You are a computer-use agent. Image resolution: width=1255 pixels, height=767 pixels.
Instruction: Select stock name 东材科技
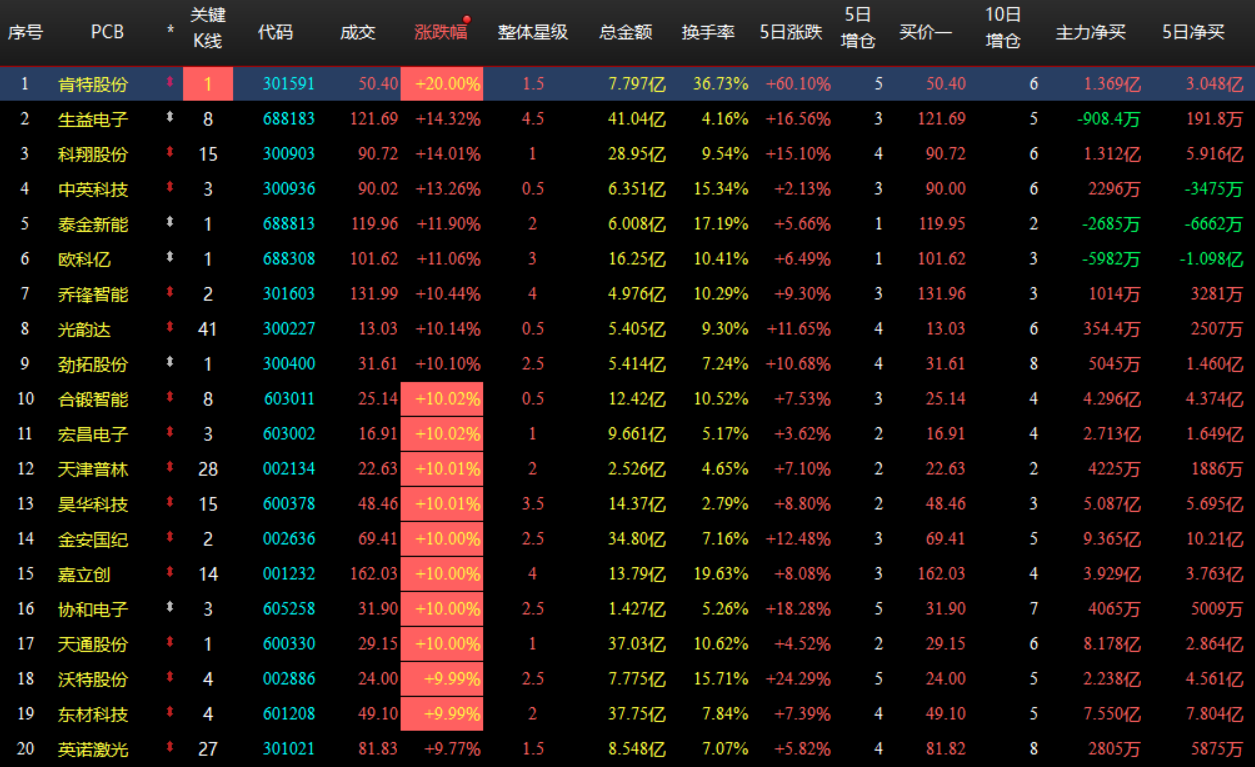93,714
